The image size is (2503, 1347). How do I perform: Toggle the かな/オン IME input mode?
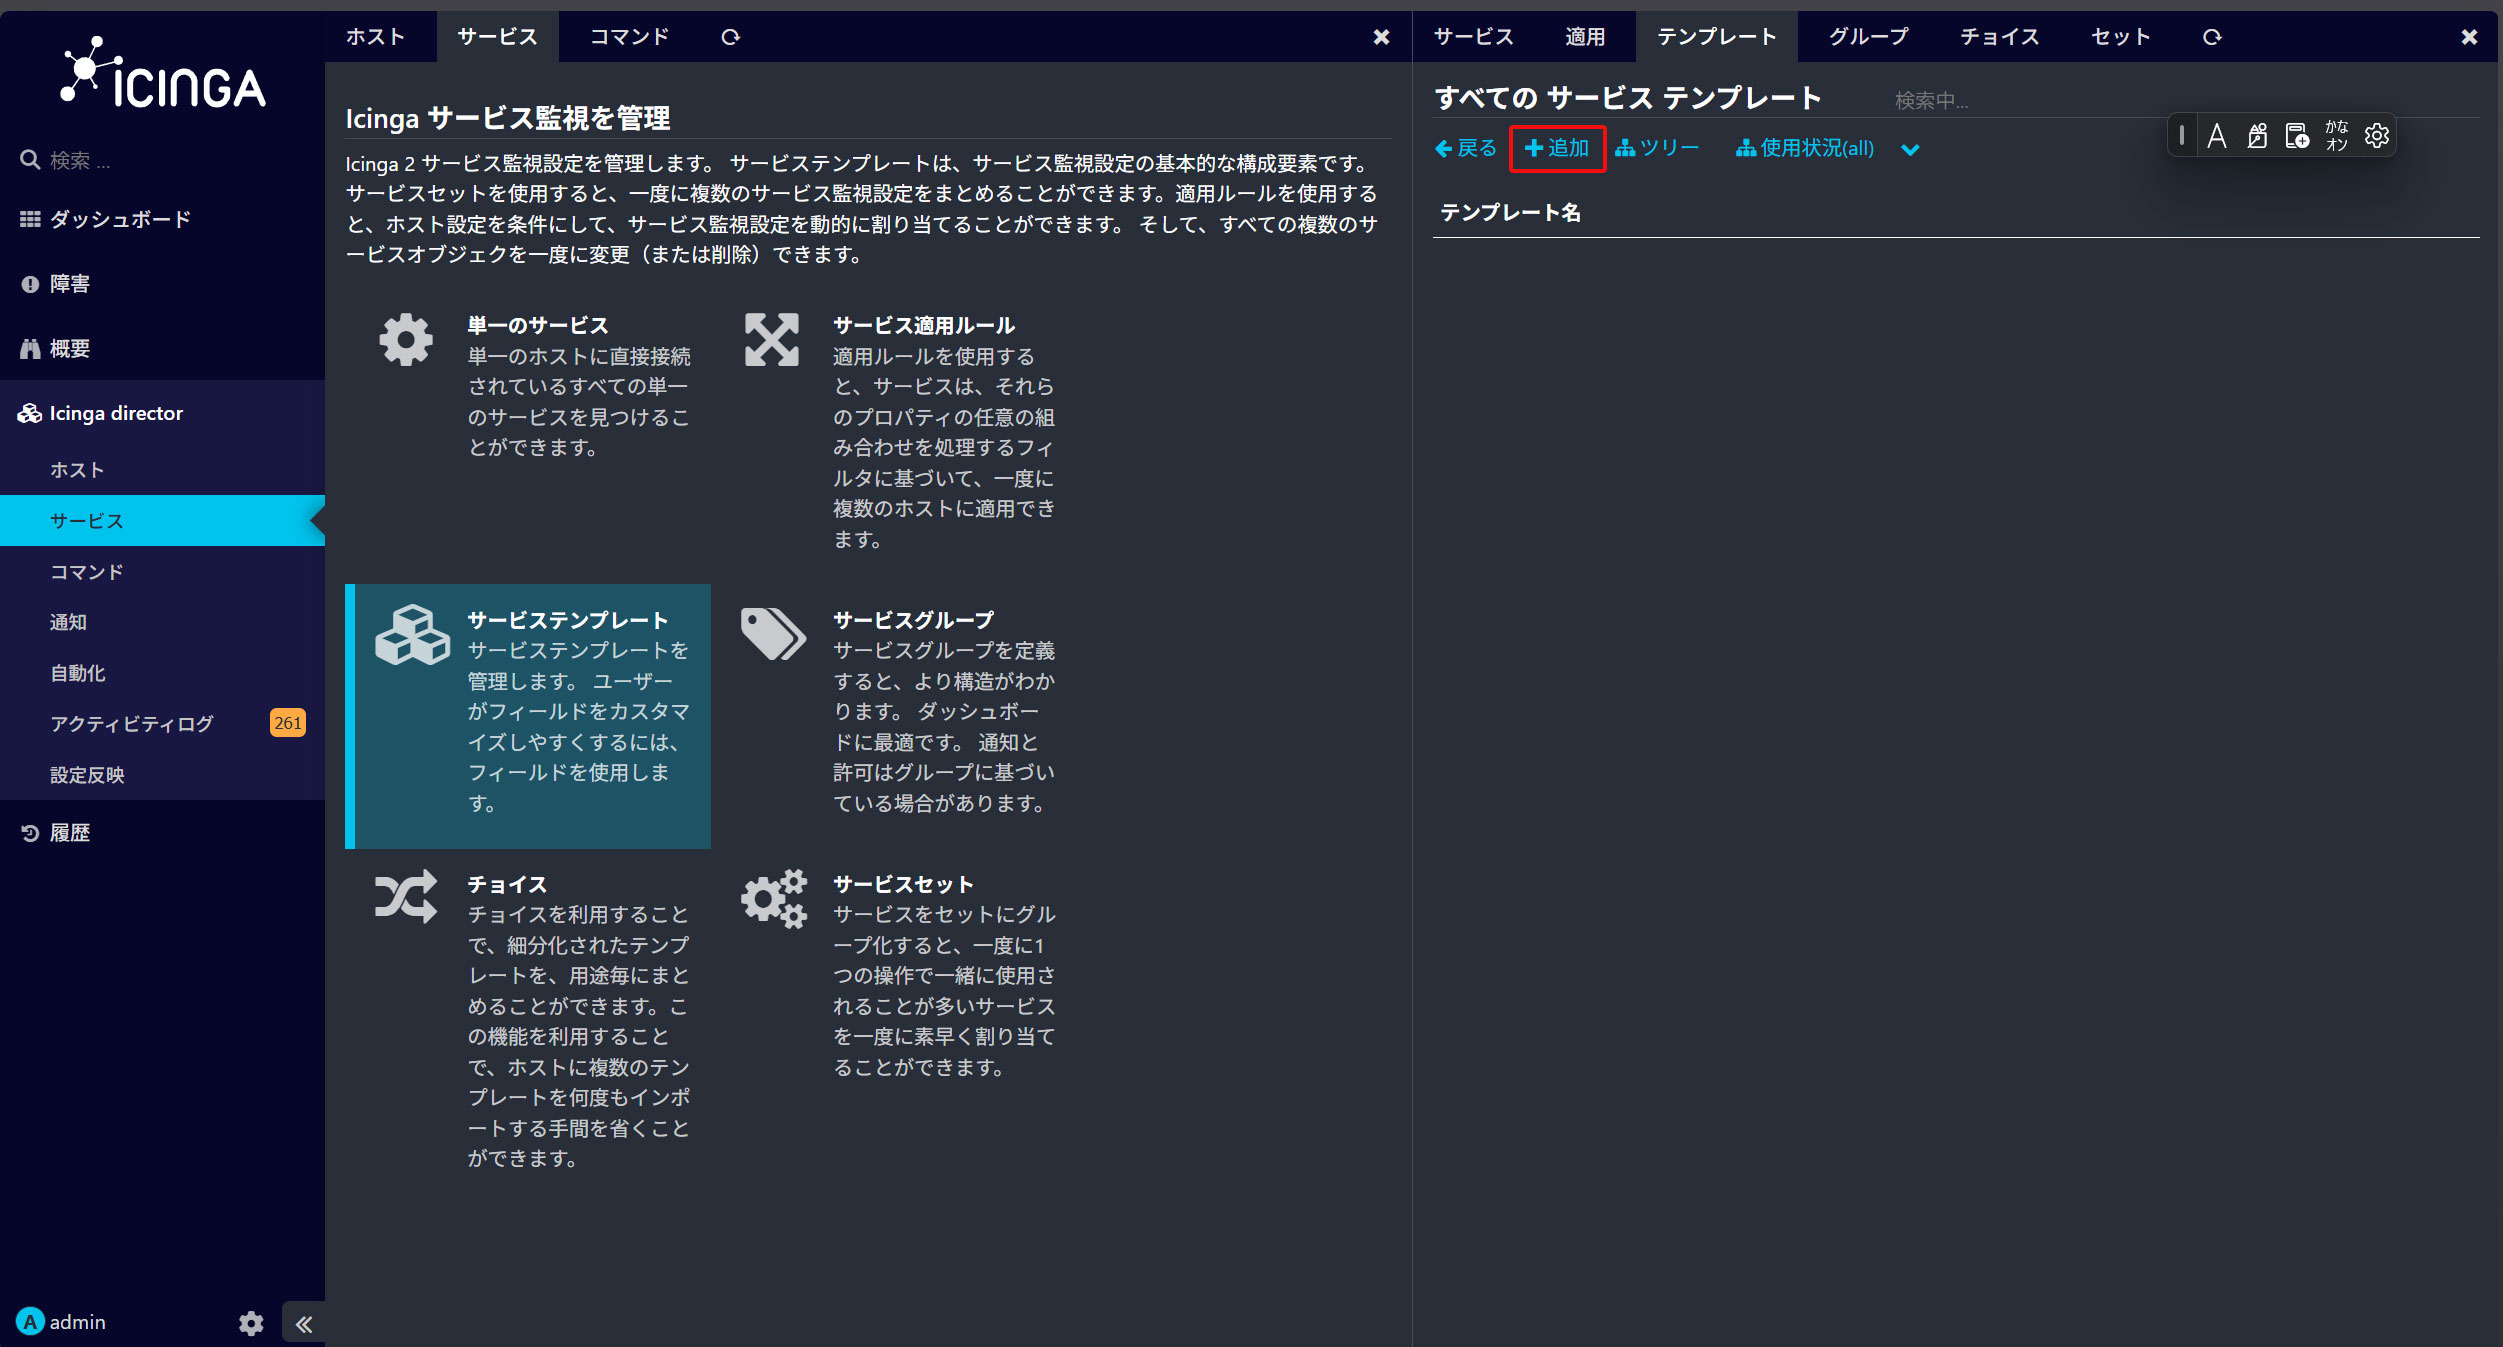2336,135
